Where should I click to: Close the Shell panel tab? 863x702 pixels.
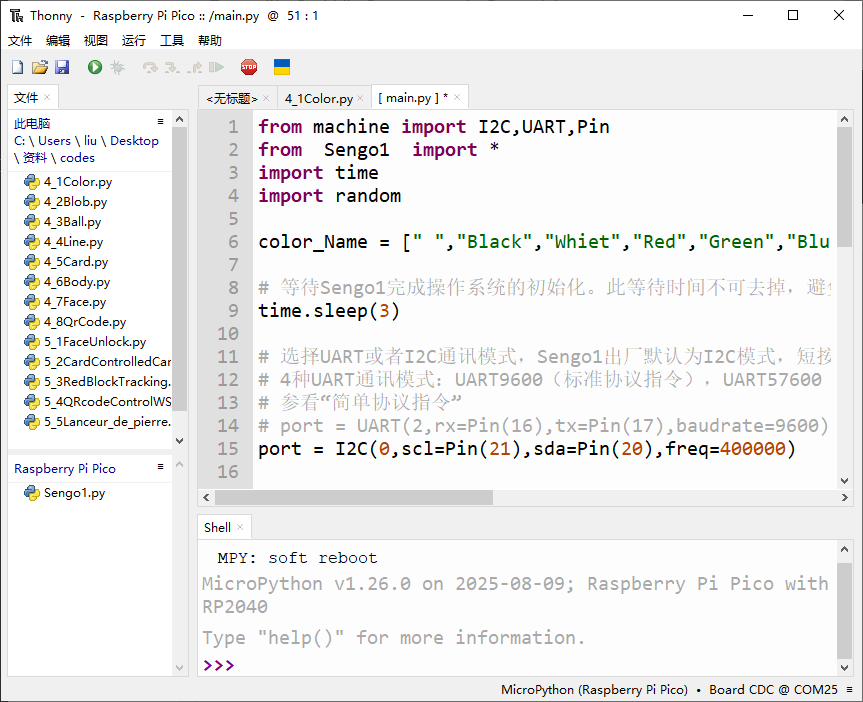pyautogui.click(x=240, y=527)
